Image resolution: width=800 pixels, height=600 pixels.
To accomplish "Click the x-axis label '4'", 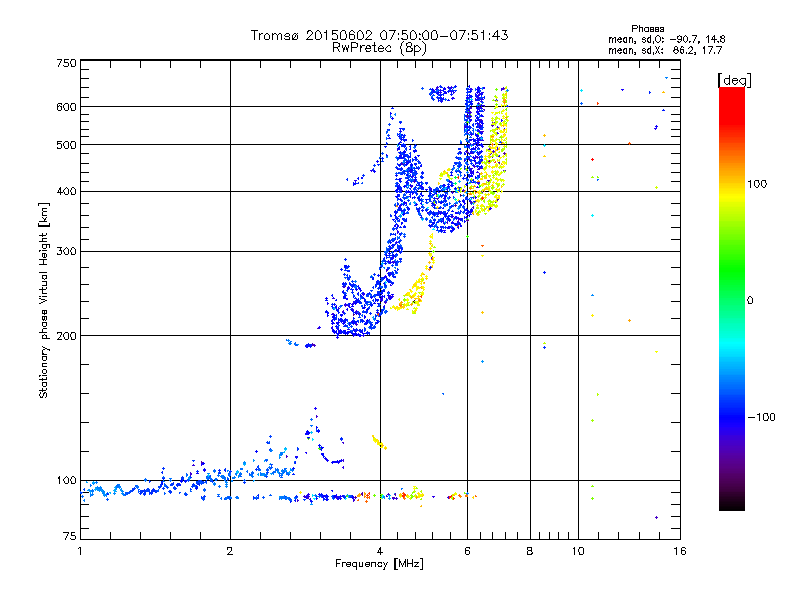I will (380, 551).
